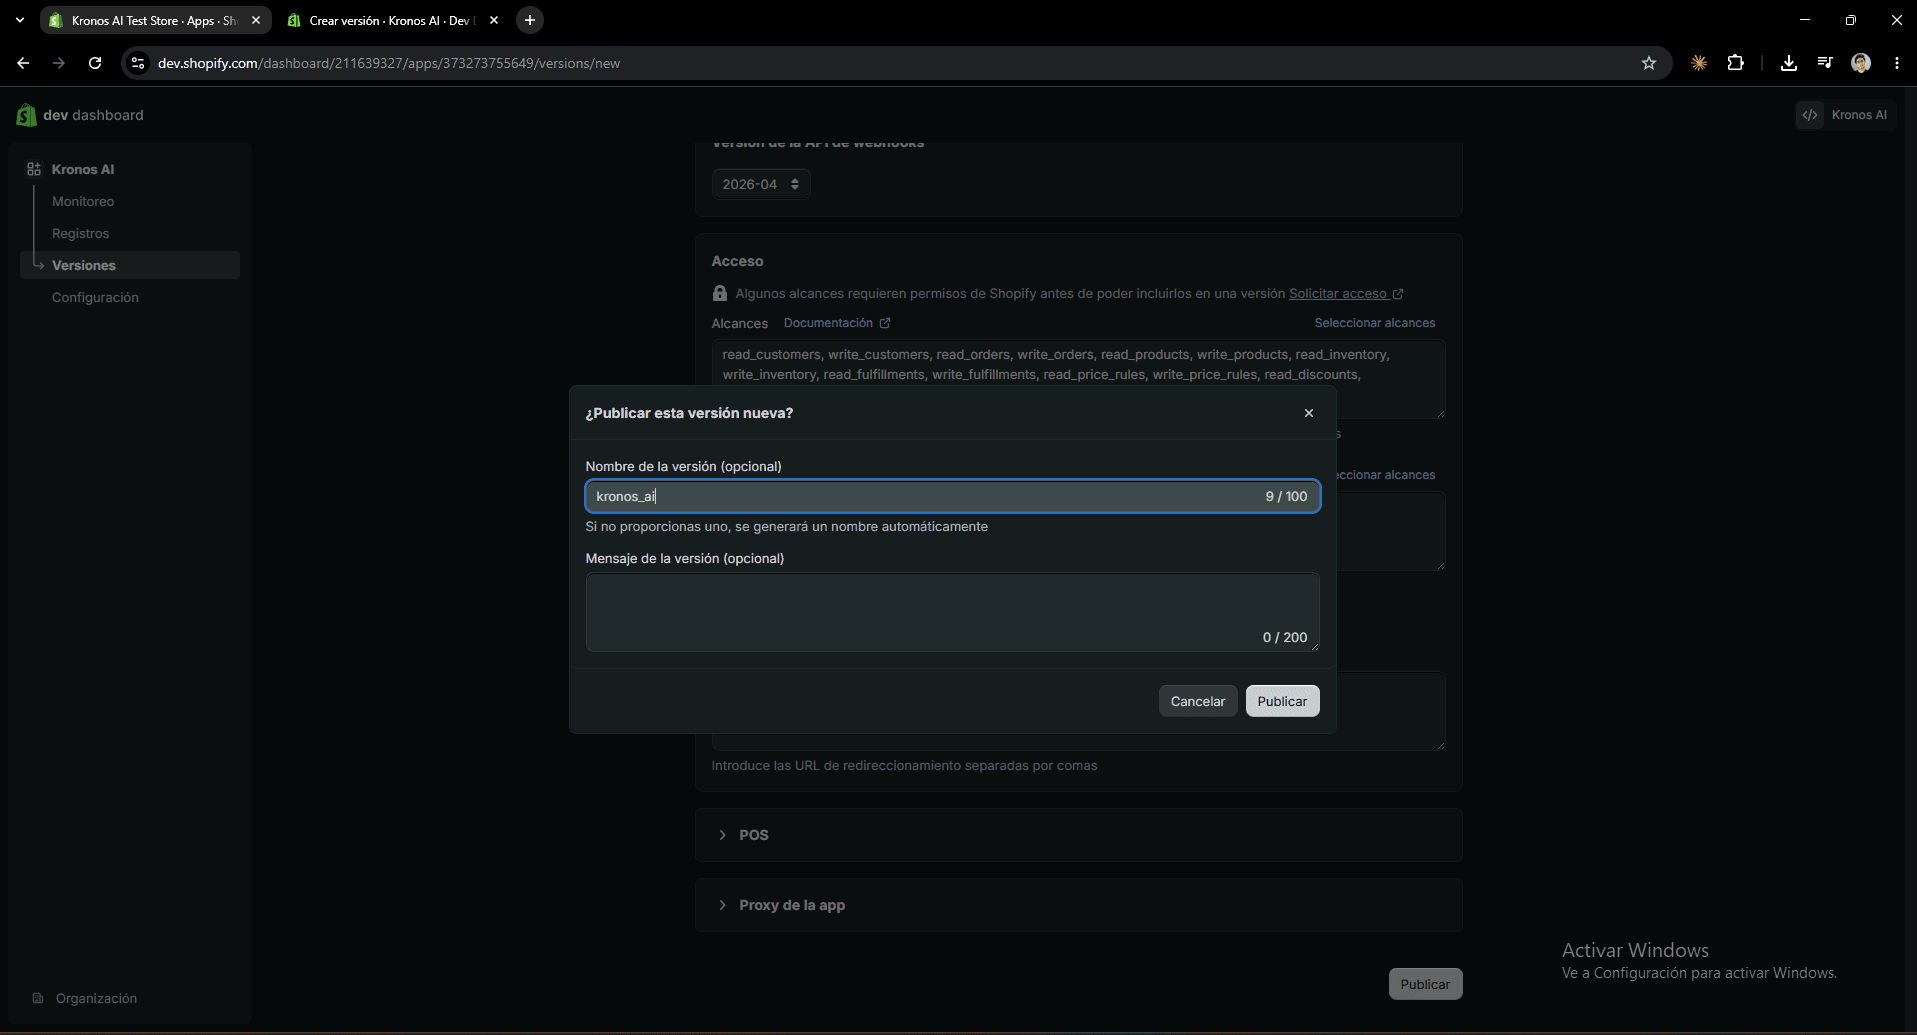Open the Chrome profile avatar
This screenshot has width=1917, height=1035.
(x=1861, y=63)
